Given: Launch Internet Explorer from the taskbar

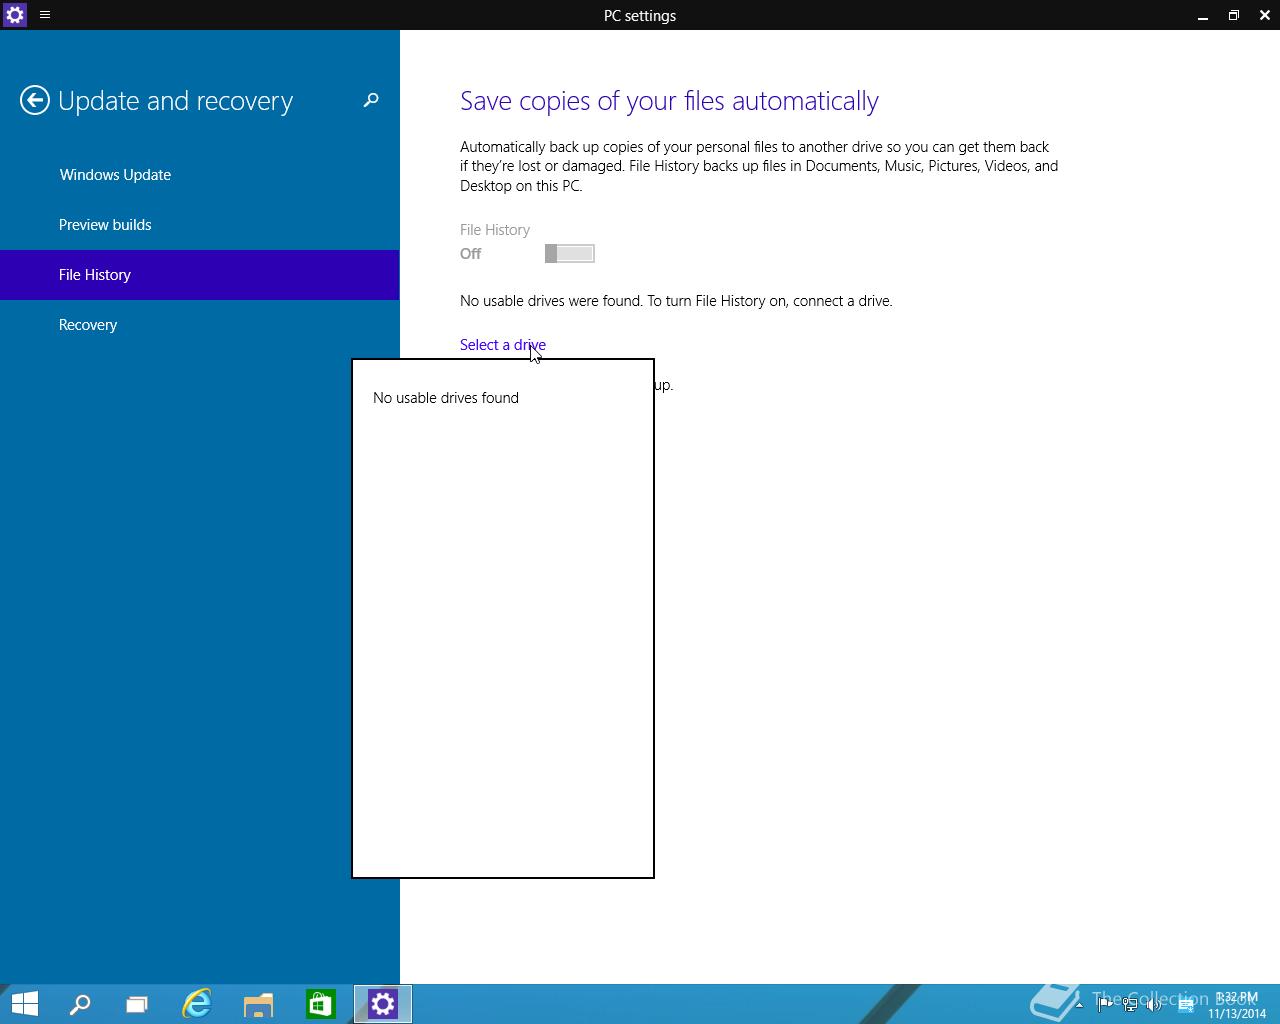Looking at the screenshot, I should [x=197, y=1004].
